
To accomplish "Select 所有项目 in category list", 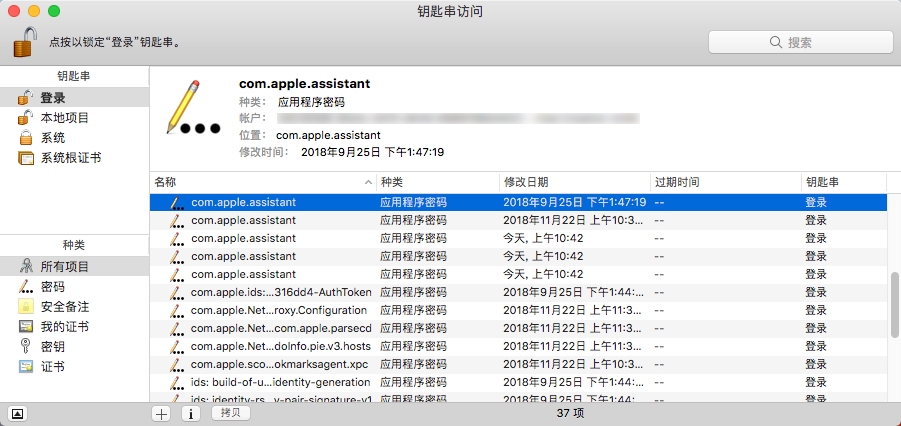I will pos(64,267).
